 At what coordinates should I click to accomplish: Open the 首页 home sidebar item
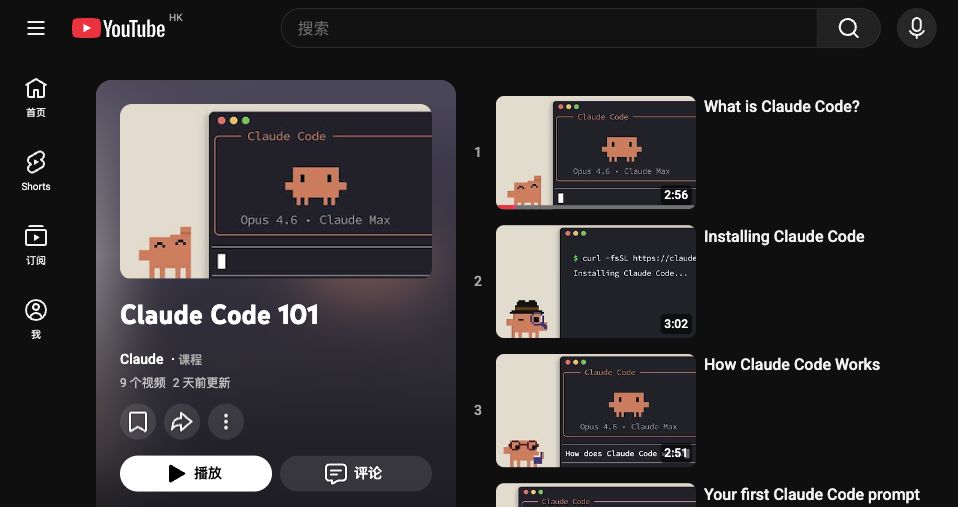(x=36, y=98)
